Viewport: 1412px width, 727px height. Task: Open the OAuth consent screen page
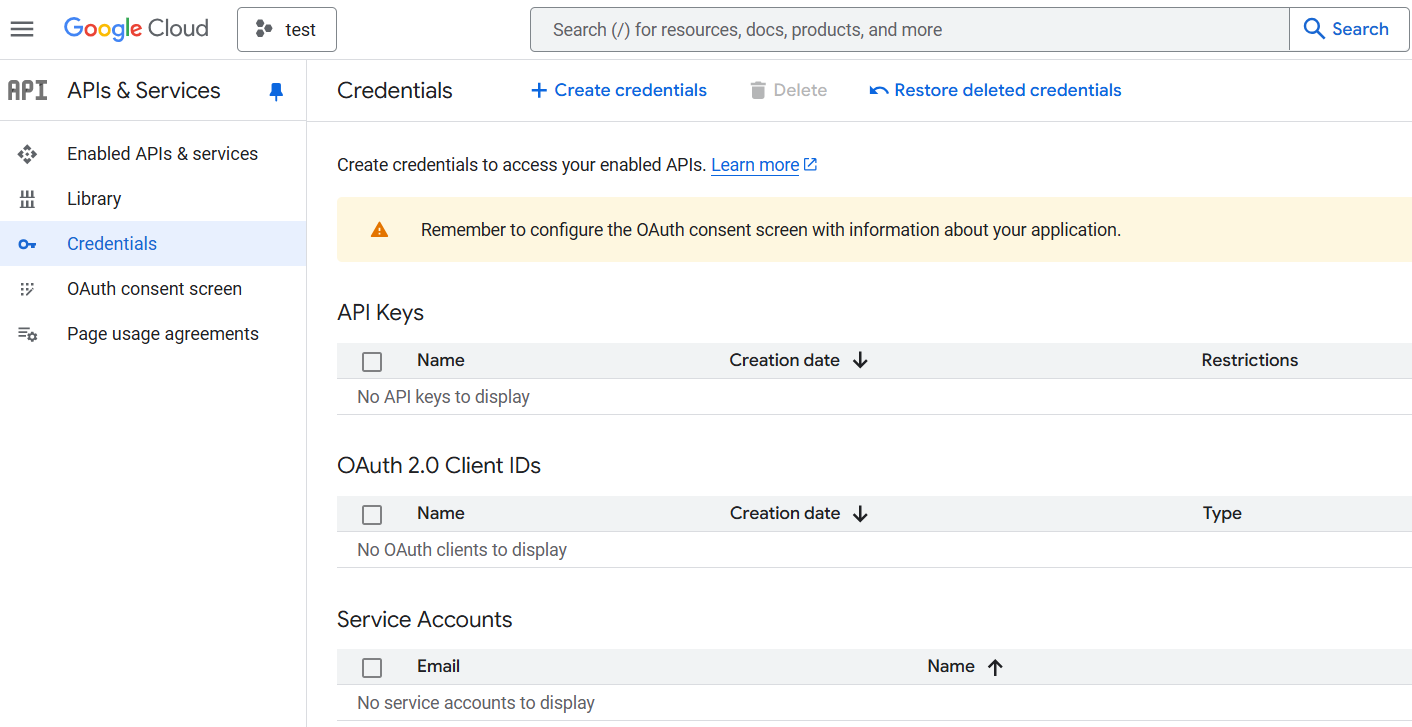coord(154,289)
